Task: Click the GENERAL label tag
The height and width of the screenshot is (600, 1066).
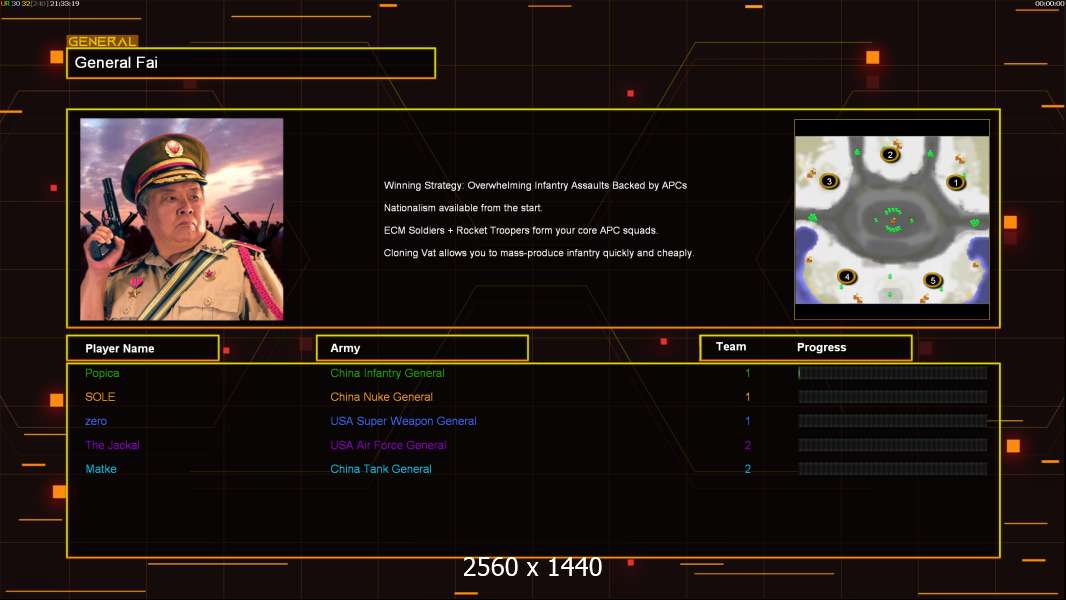Action: click(x=102, y=41)
